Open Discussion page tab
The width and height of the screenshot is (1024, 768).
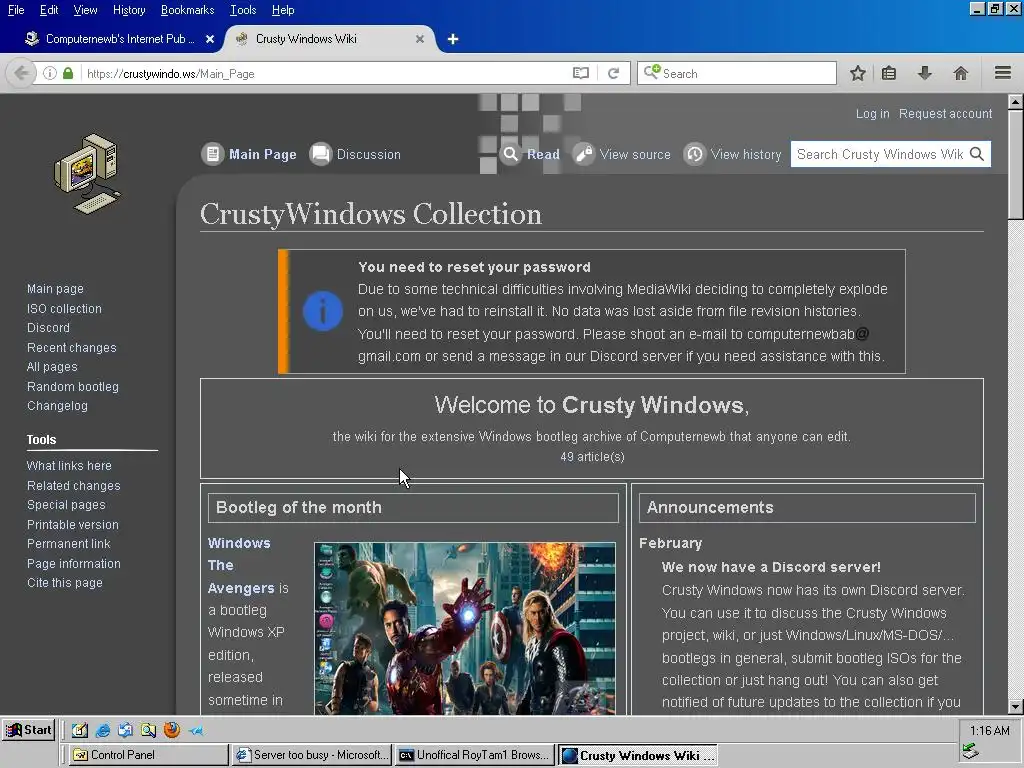click(368, 155)
